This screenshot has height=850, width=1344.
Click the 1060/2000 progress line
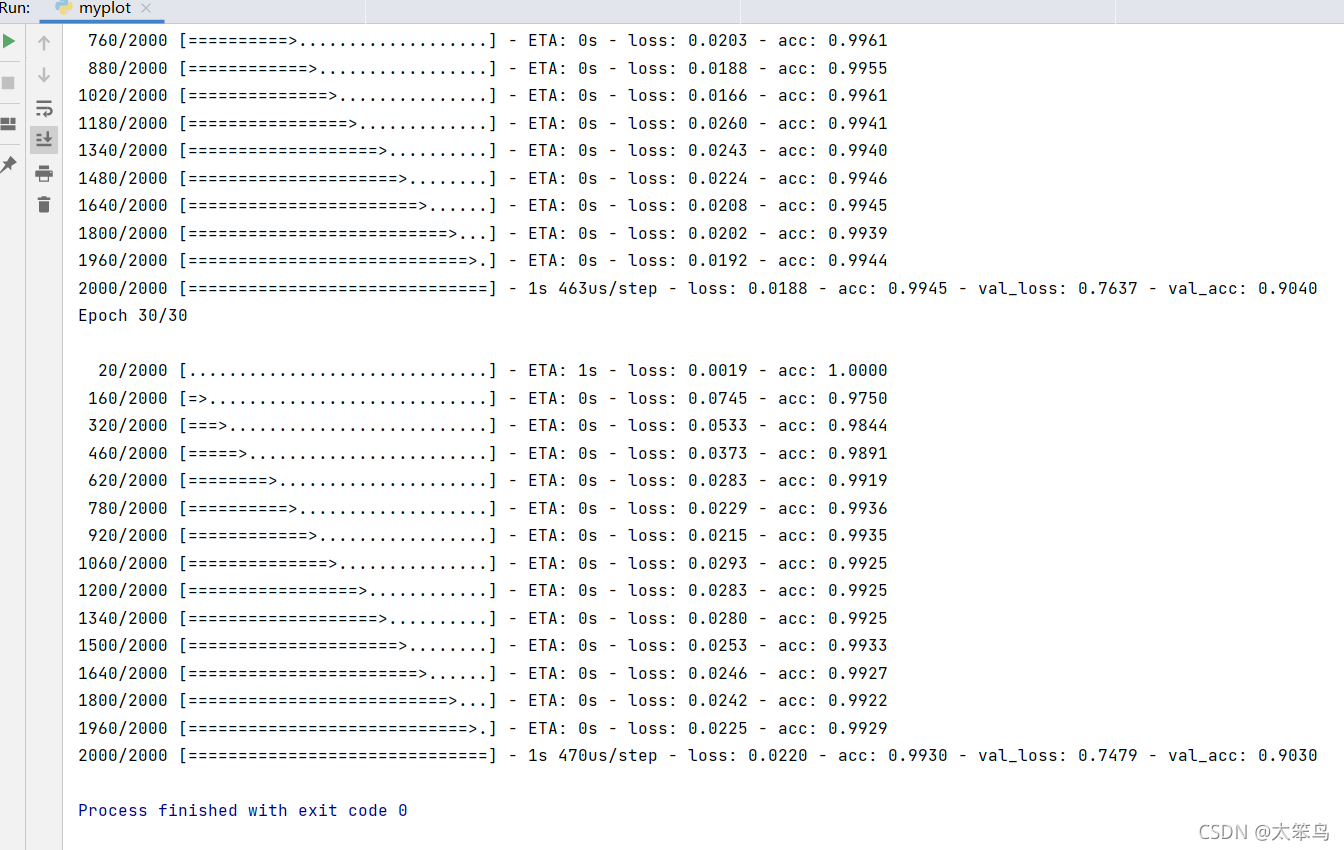click(483, 563)
